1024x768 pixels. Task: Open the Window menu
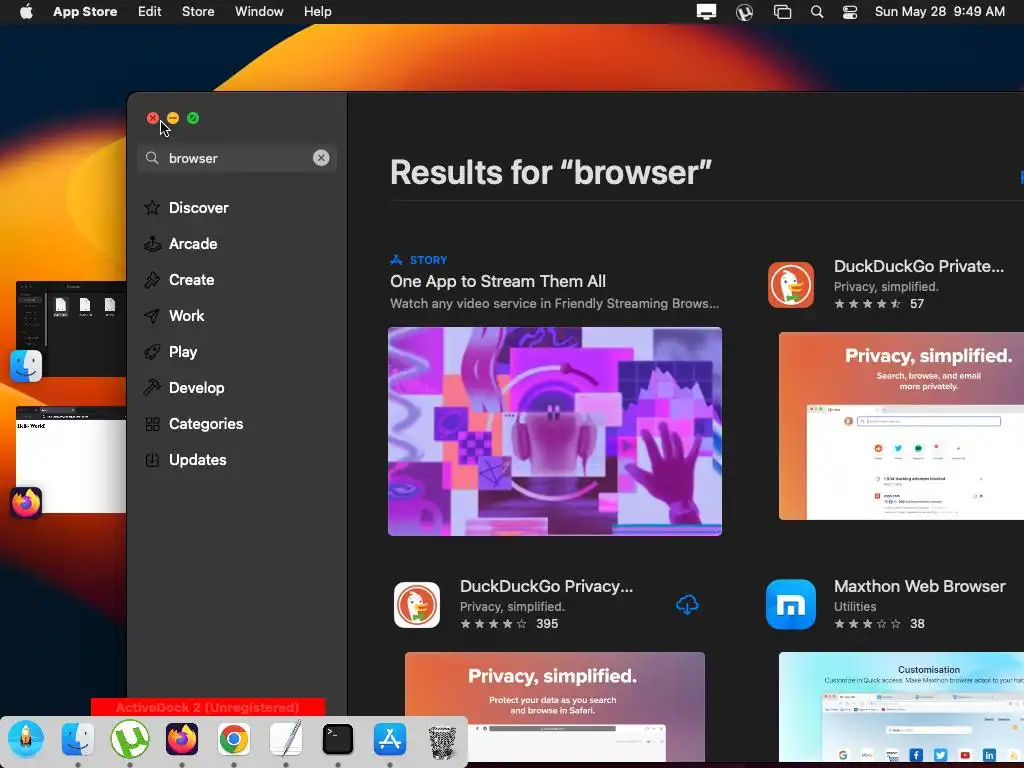(259, 12)
